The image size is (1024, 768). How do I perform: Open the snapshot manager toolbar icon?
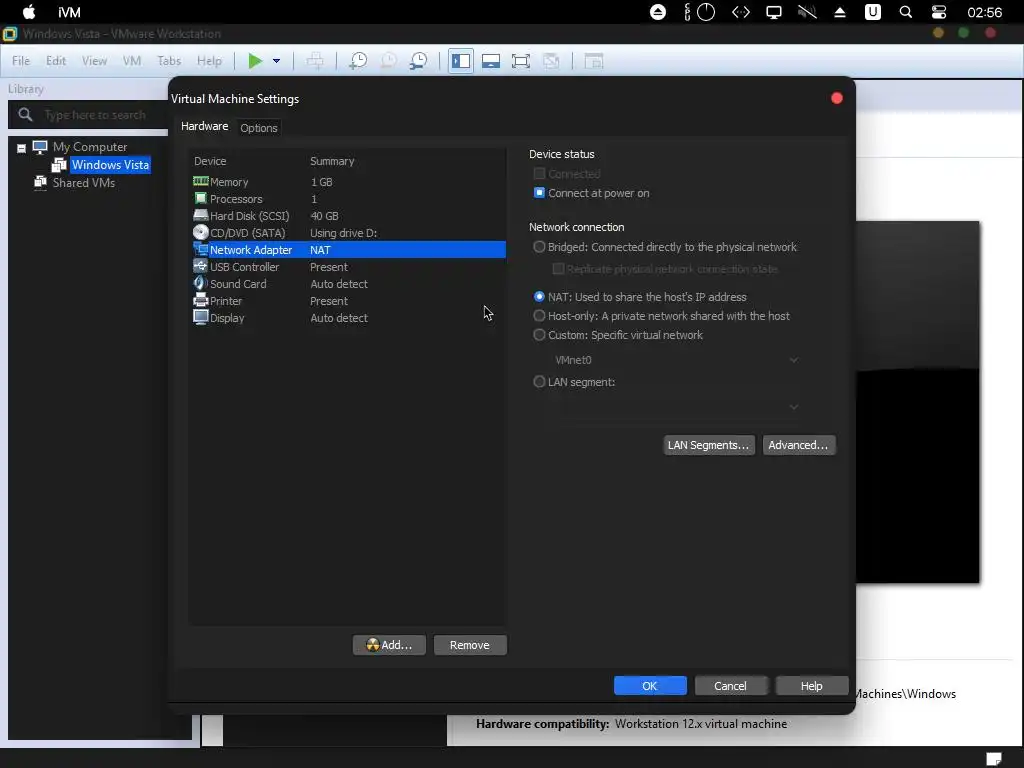coord(419,61)
